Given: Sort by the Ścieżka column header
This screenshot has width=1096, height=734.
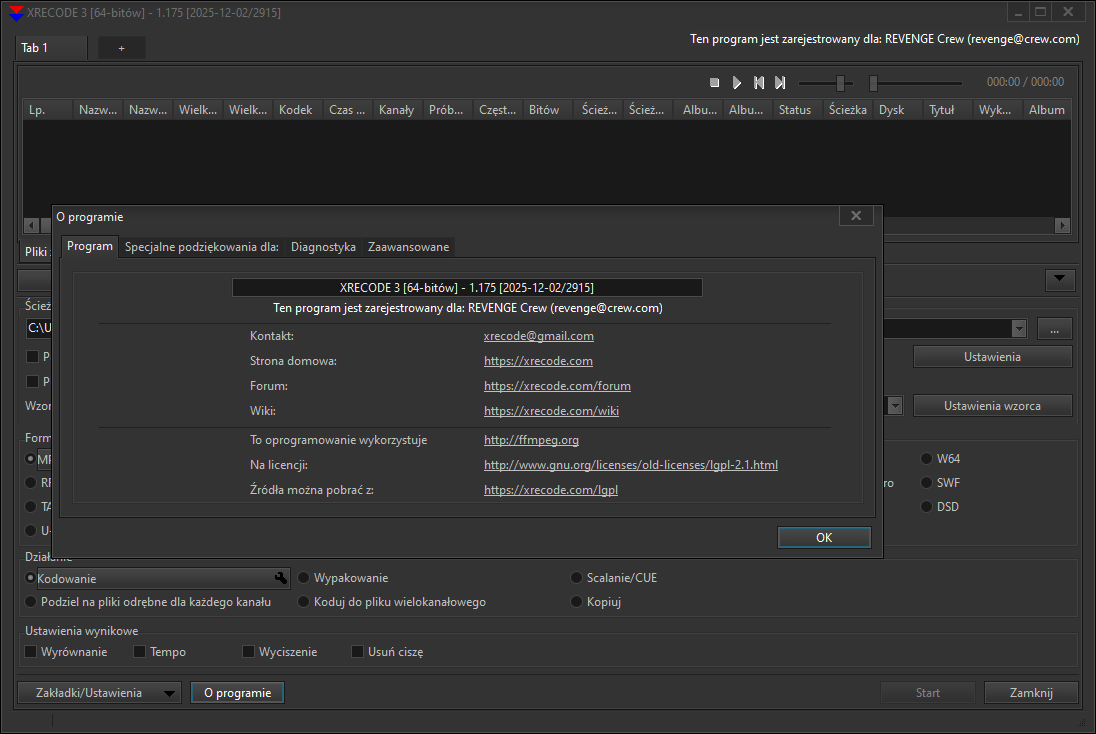Looking at the screenshot, I should [848, 110].
